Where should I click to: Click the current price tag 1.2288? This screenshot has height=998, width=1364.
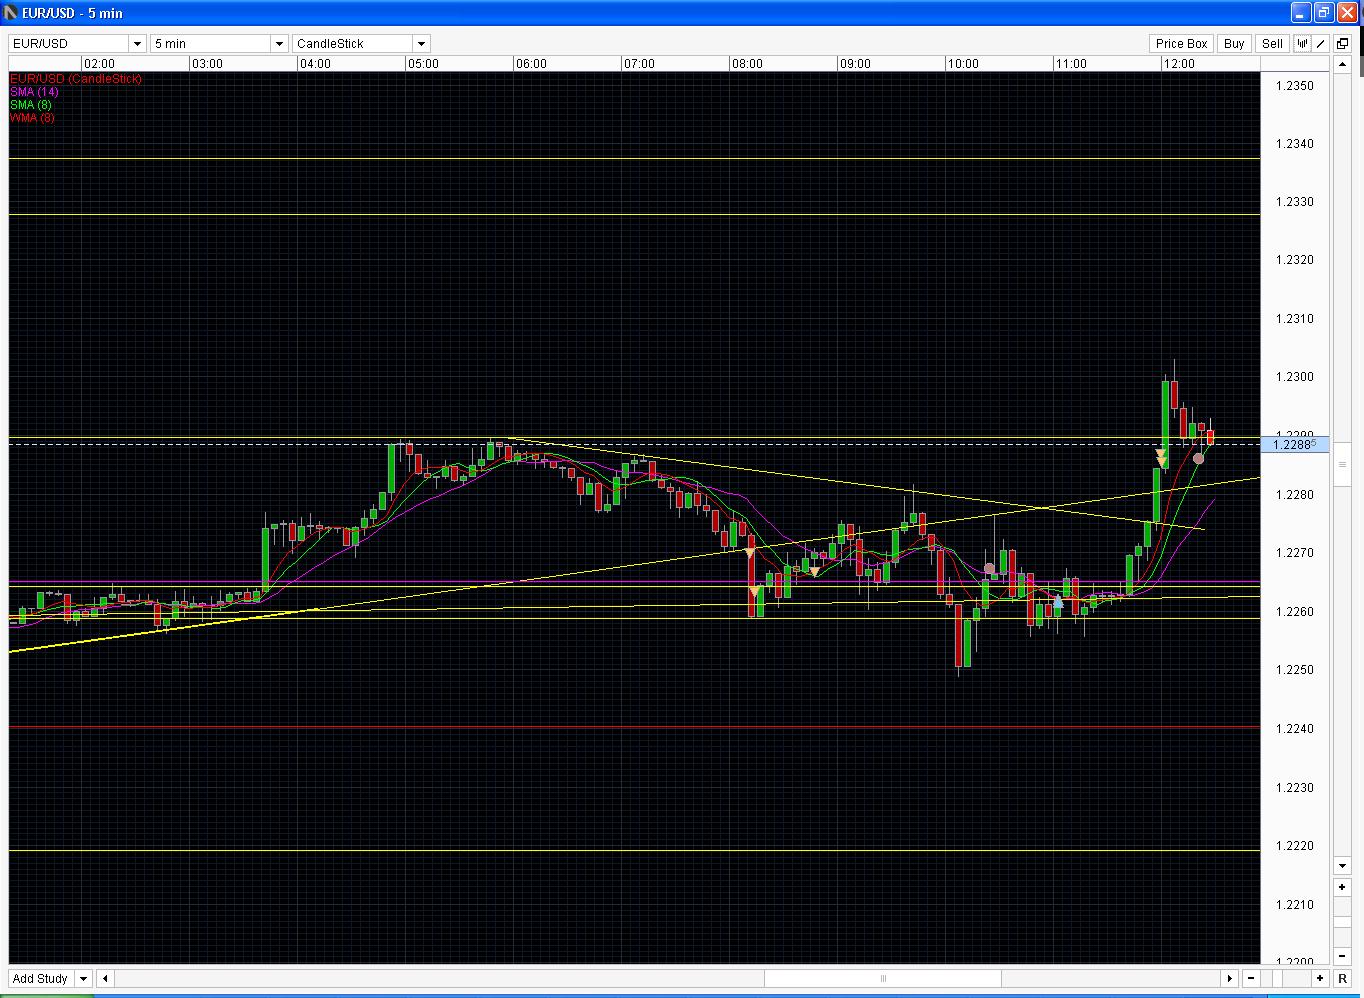click(x=1295, y=444)
